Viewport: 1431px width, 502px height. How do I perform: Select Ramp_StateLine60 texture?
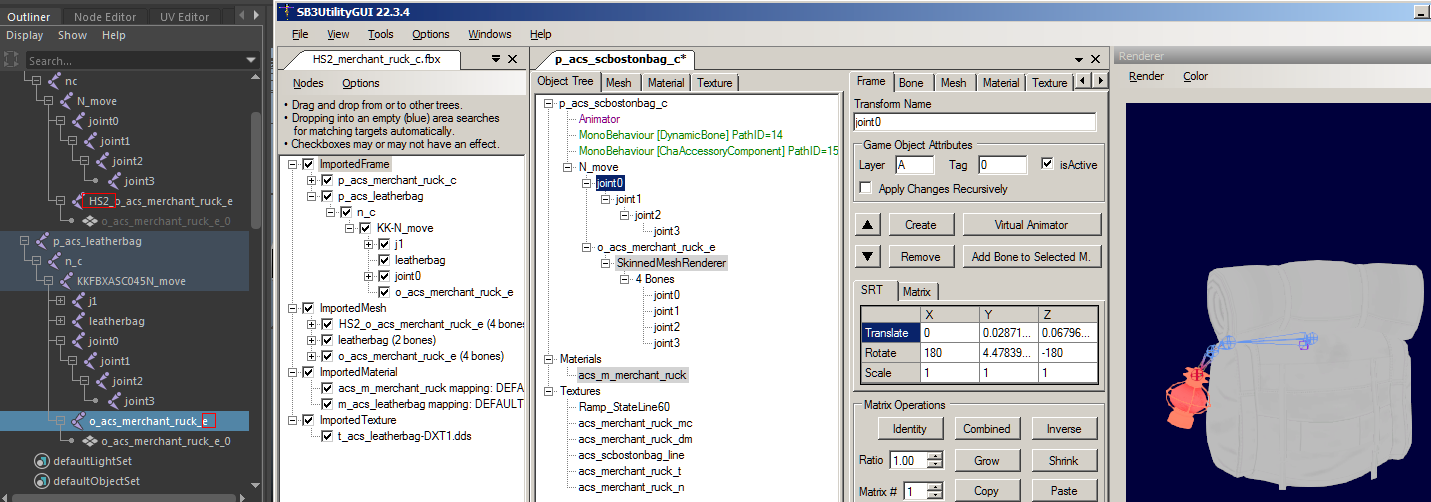624,407
